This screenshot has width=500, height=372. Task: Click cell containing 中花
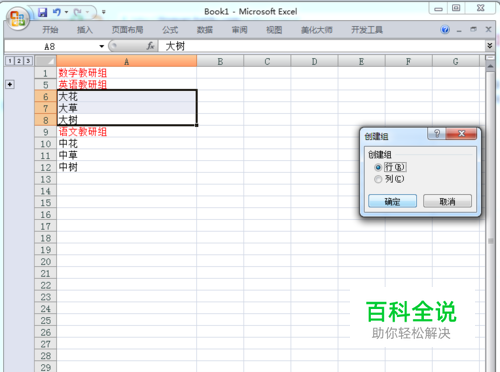(x=127, y=144)
